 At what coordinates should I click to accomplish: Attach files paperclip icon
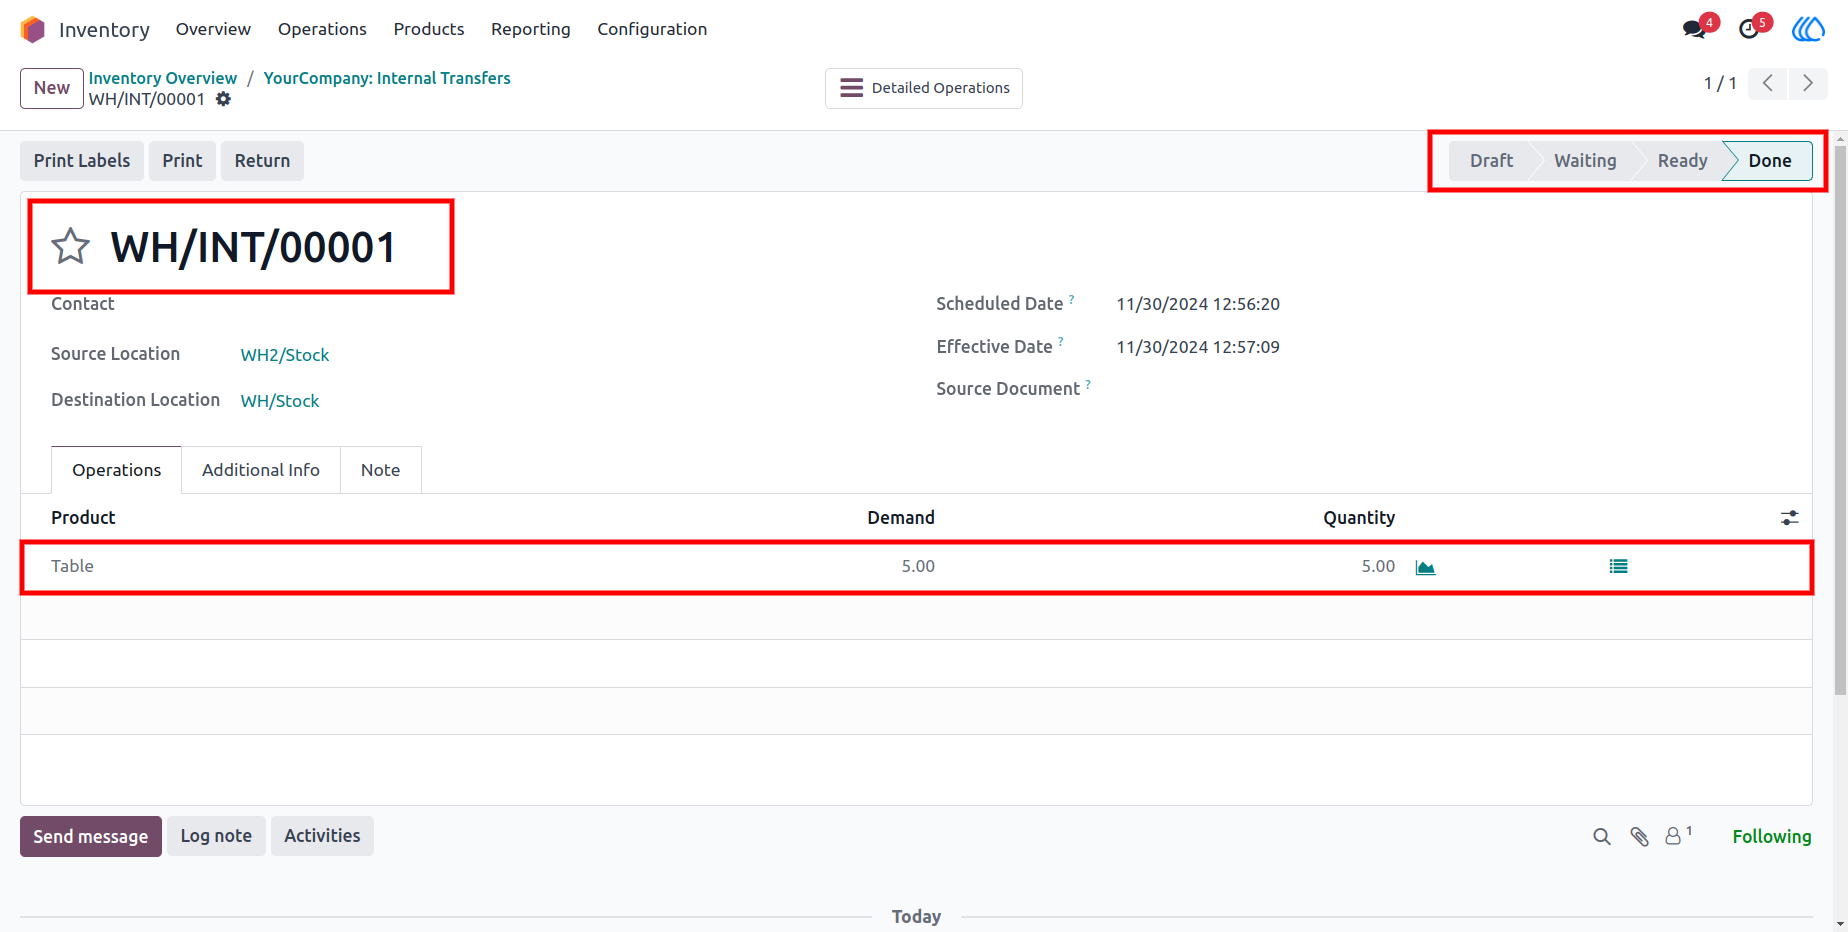[1639, 837]
